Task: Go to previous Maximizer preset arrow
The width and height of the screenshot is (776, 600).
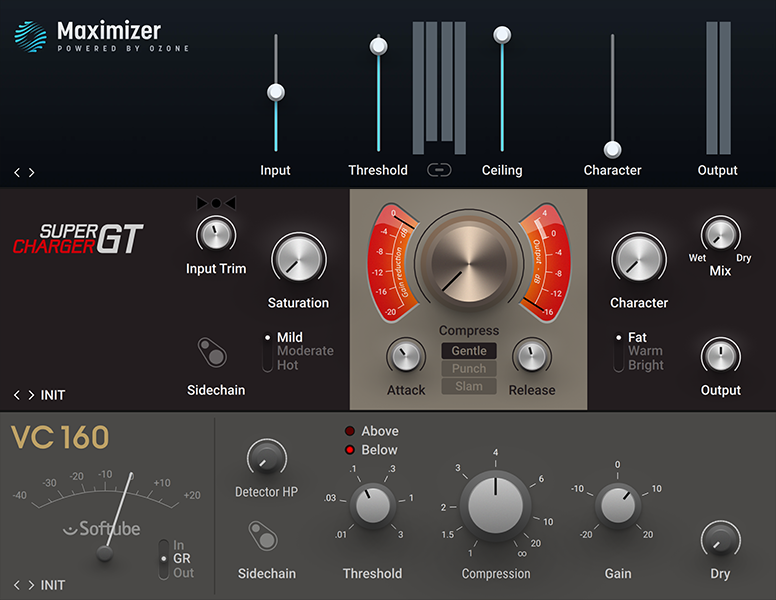Action: pos(17,172)
